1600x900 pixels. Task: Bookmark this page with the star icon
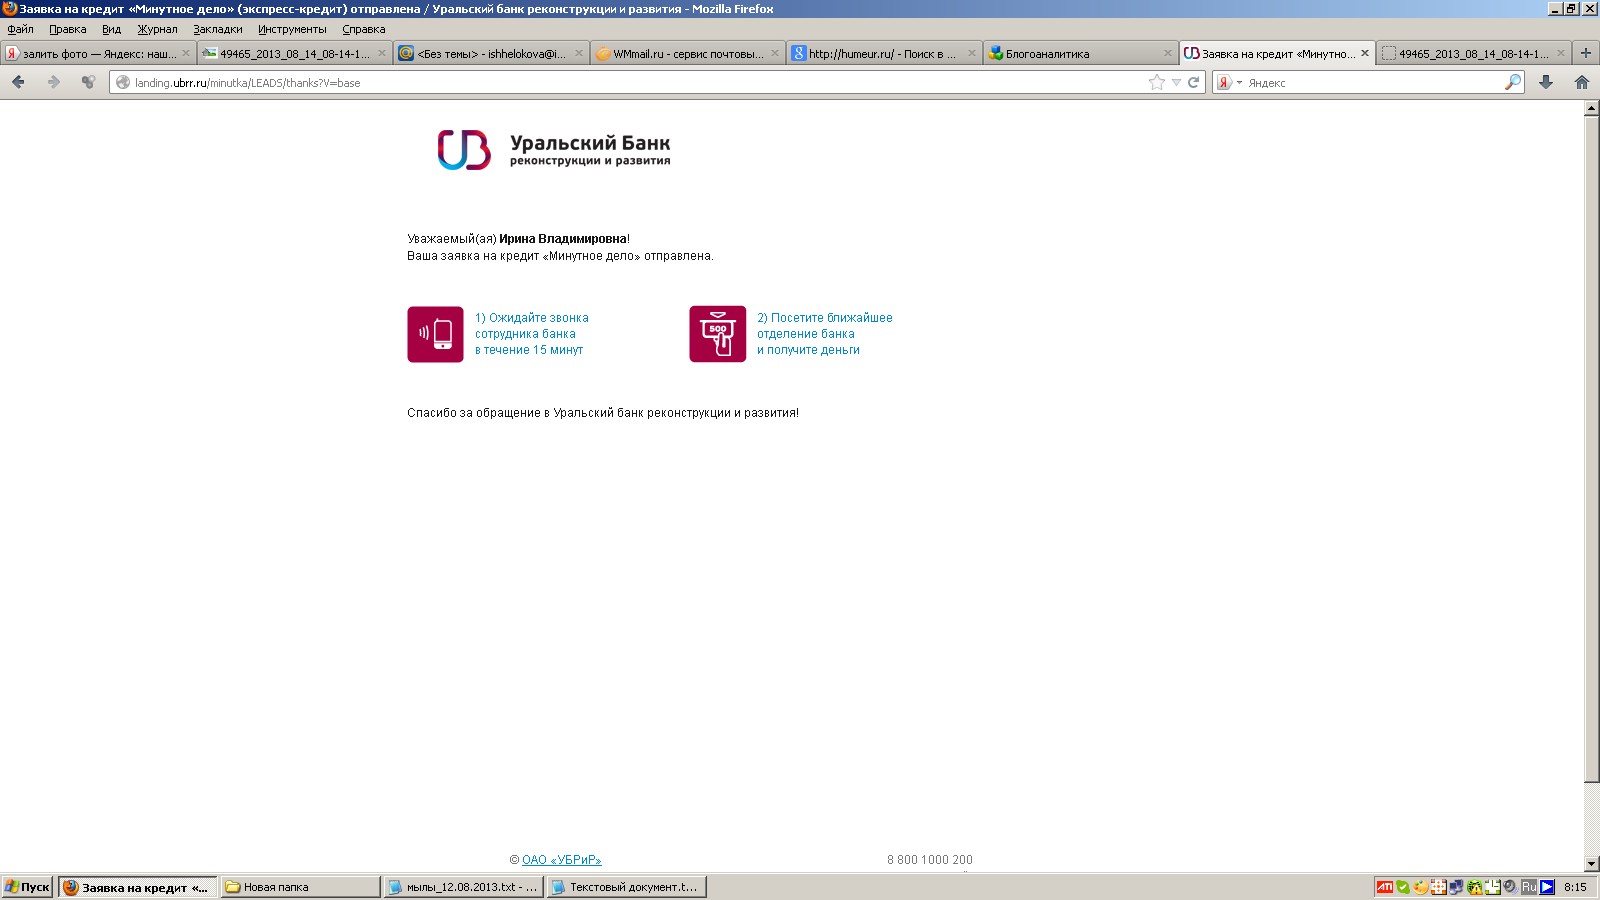(1157, 82)
